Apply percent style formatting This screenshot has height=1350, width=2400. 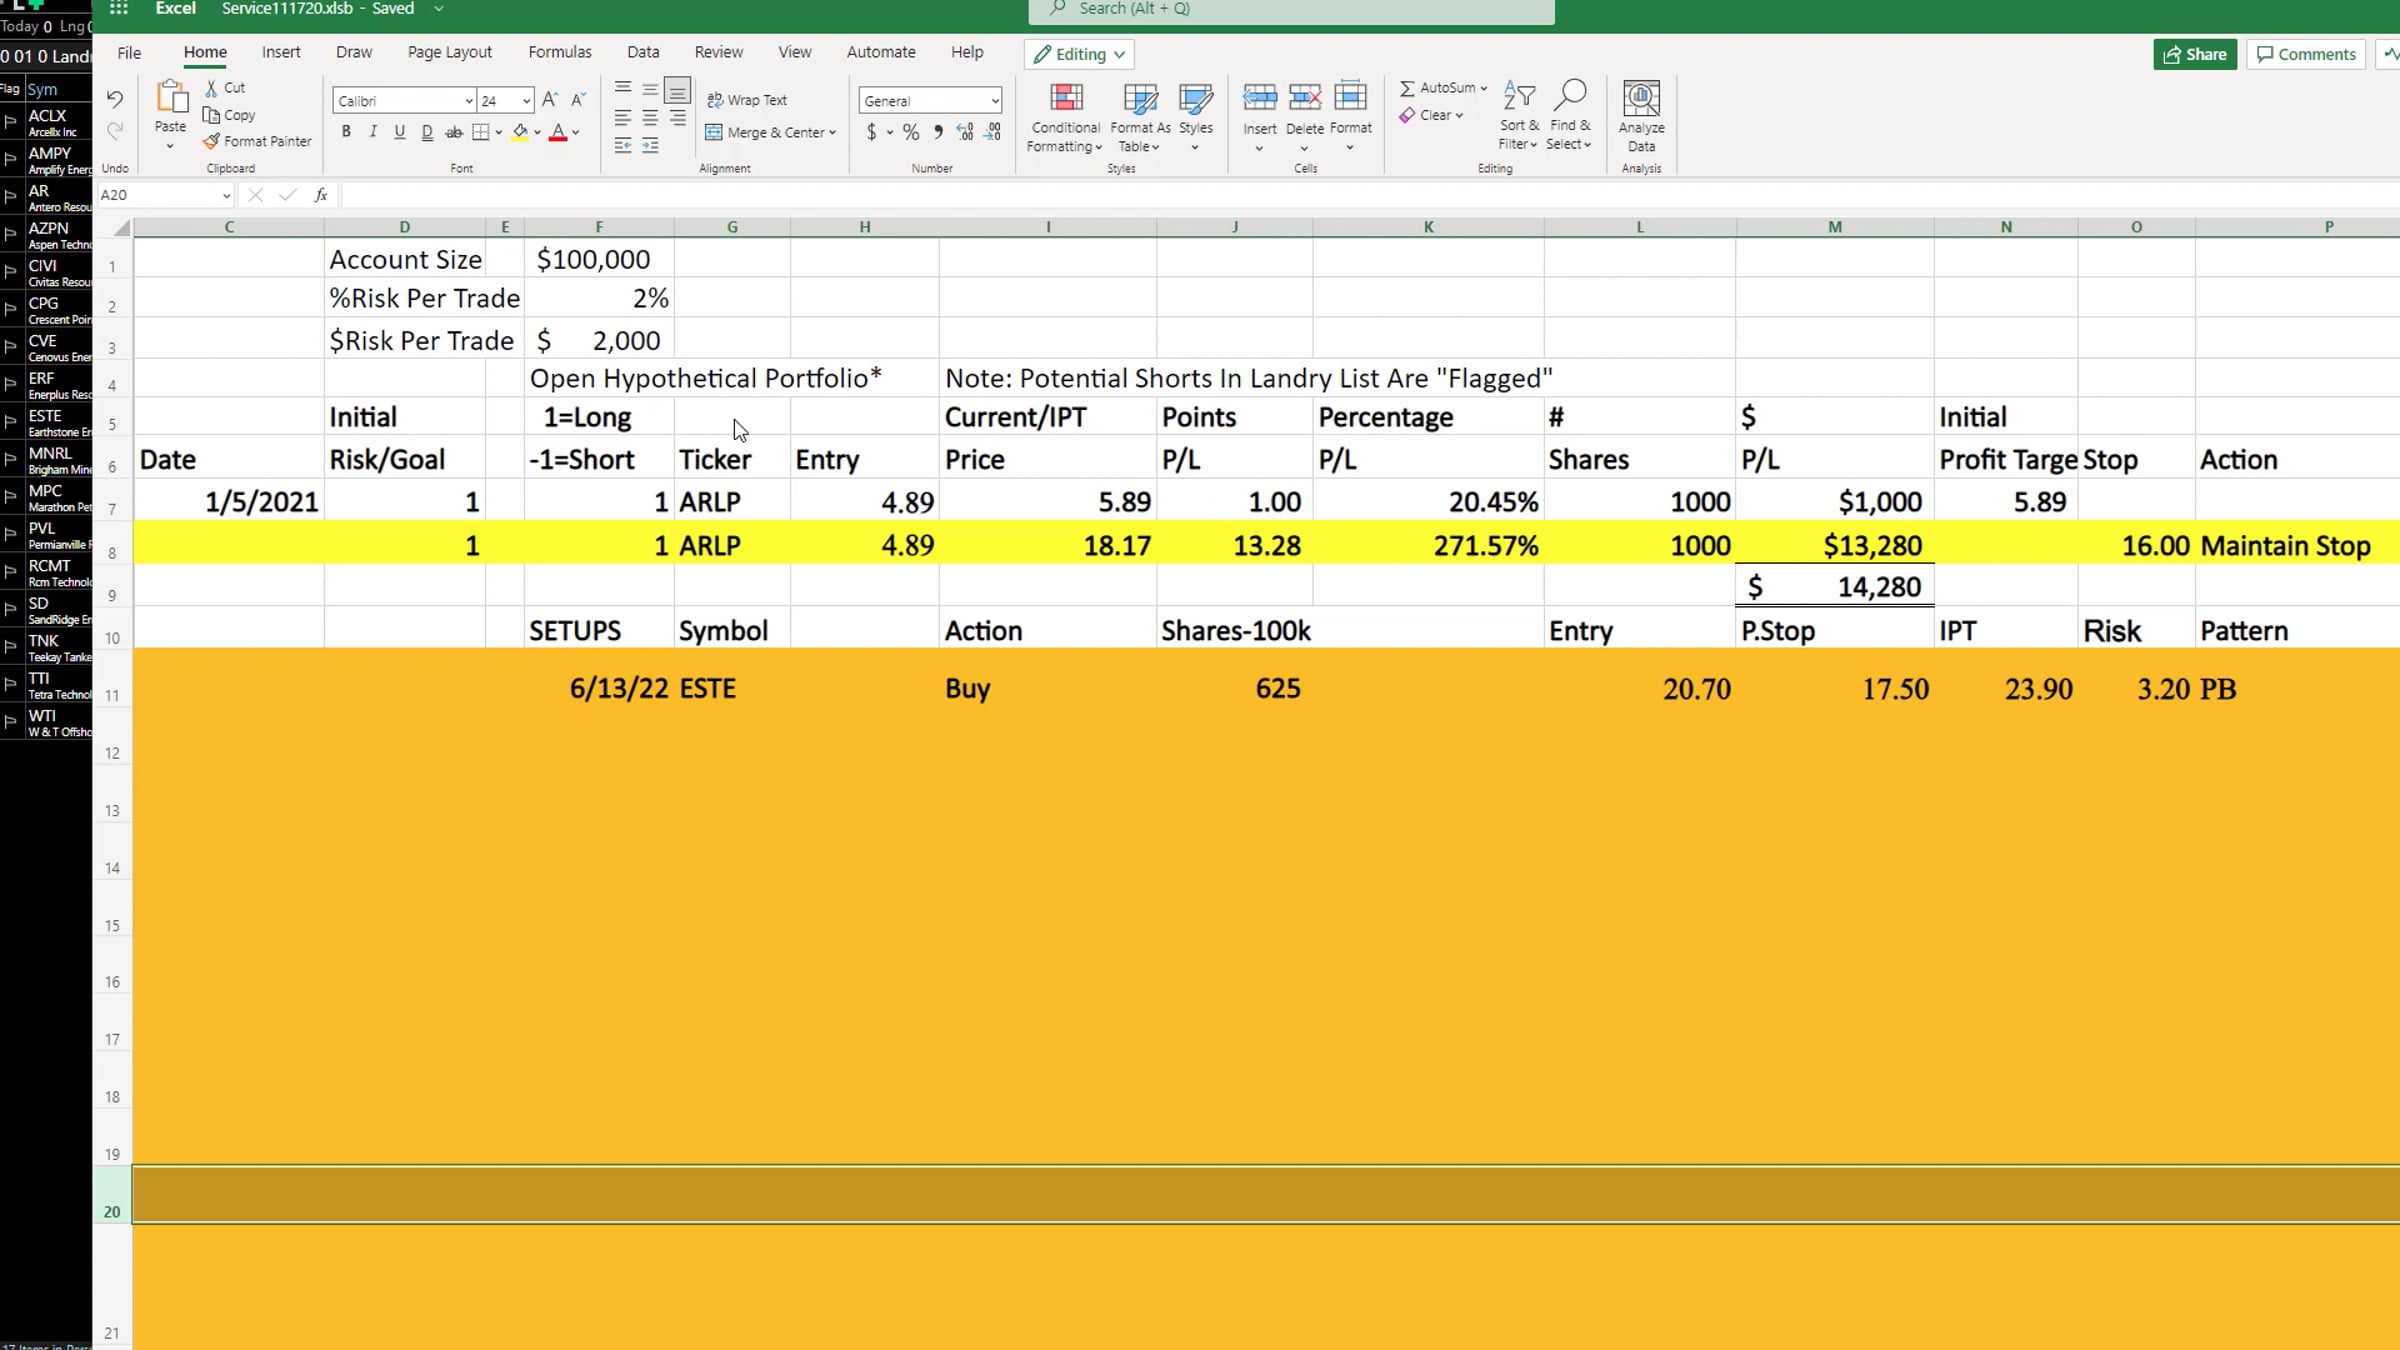point(911,132)
